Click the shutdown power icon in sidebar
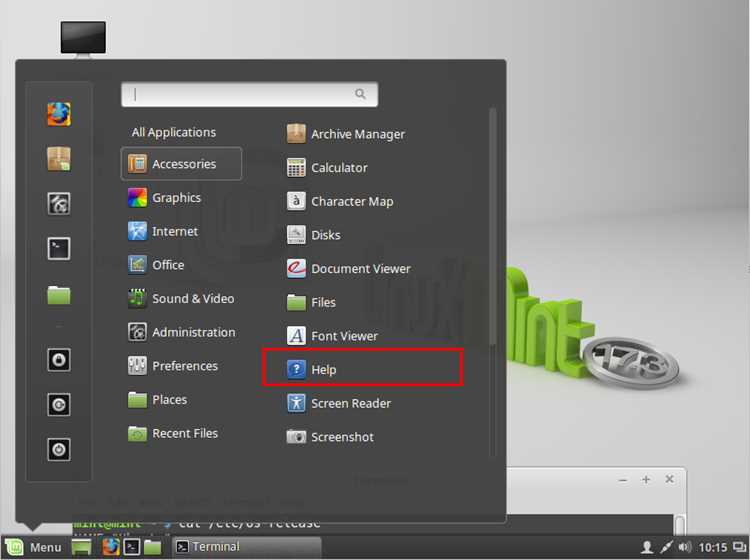The image size is (750, 560). (59, 450)
